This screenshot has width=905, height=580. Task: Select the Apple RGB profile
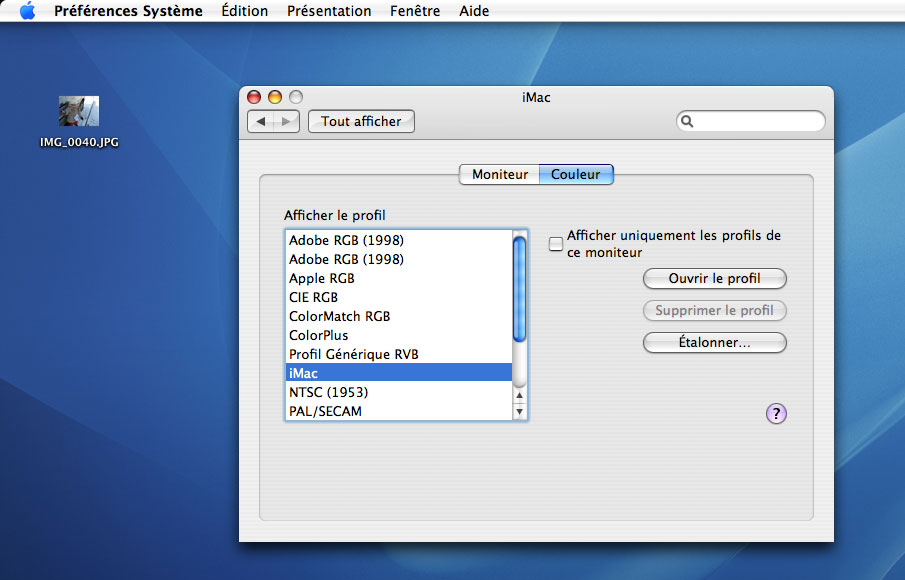[399, 278]
